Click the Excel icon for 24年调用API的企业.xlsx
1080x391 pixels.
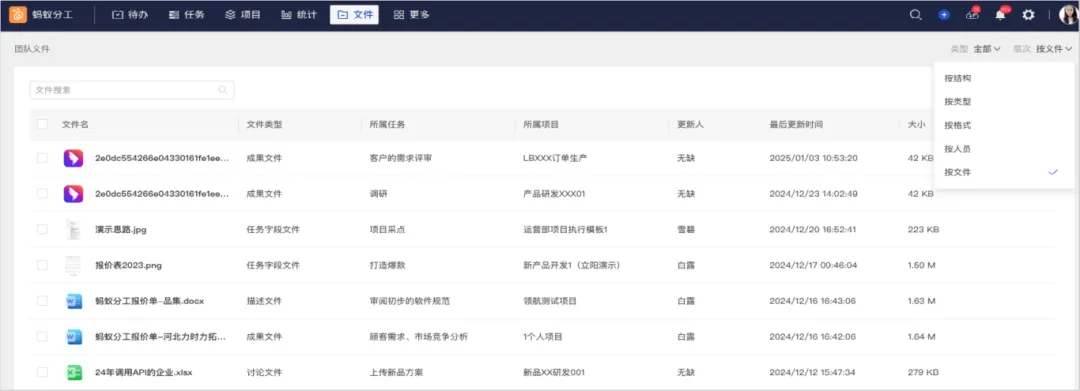point(73,372)
